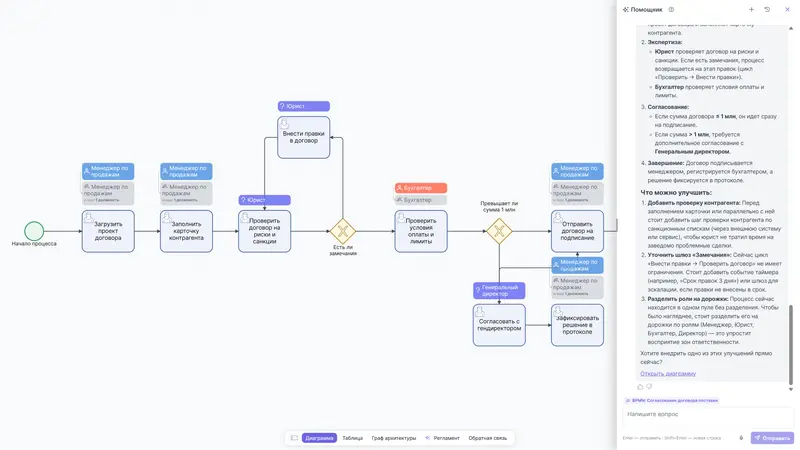Image resolution: width=800 pixels, height=450 pixels.
Task: Select the green start event circle
Action: [x=34, y=231]
